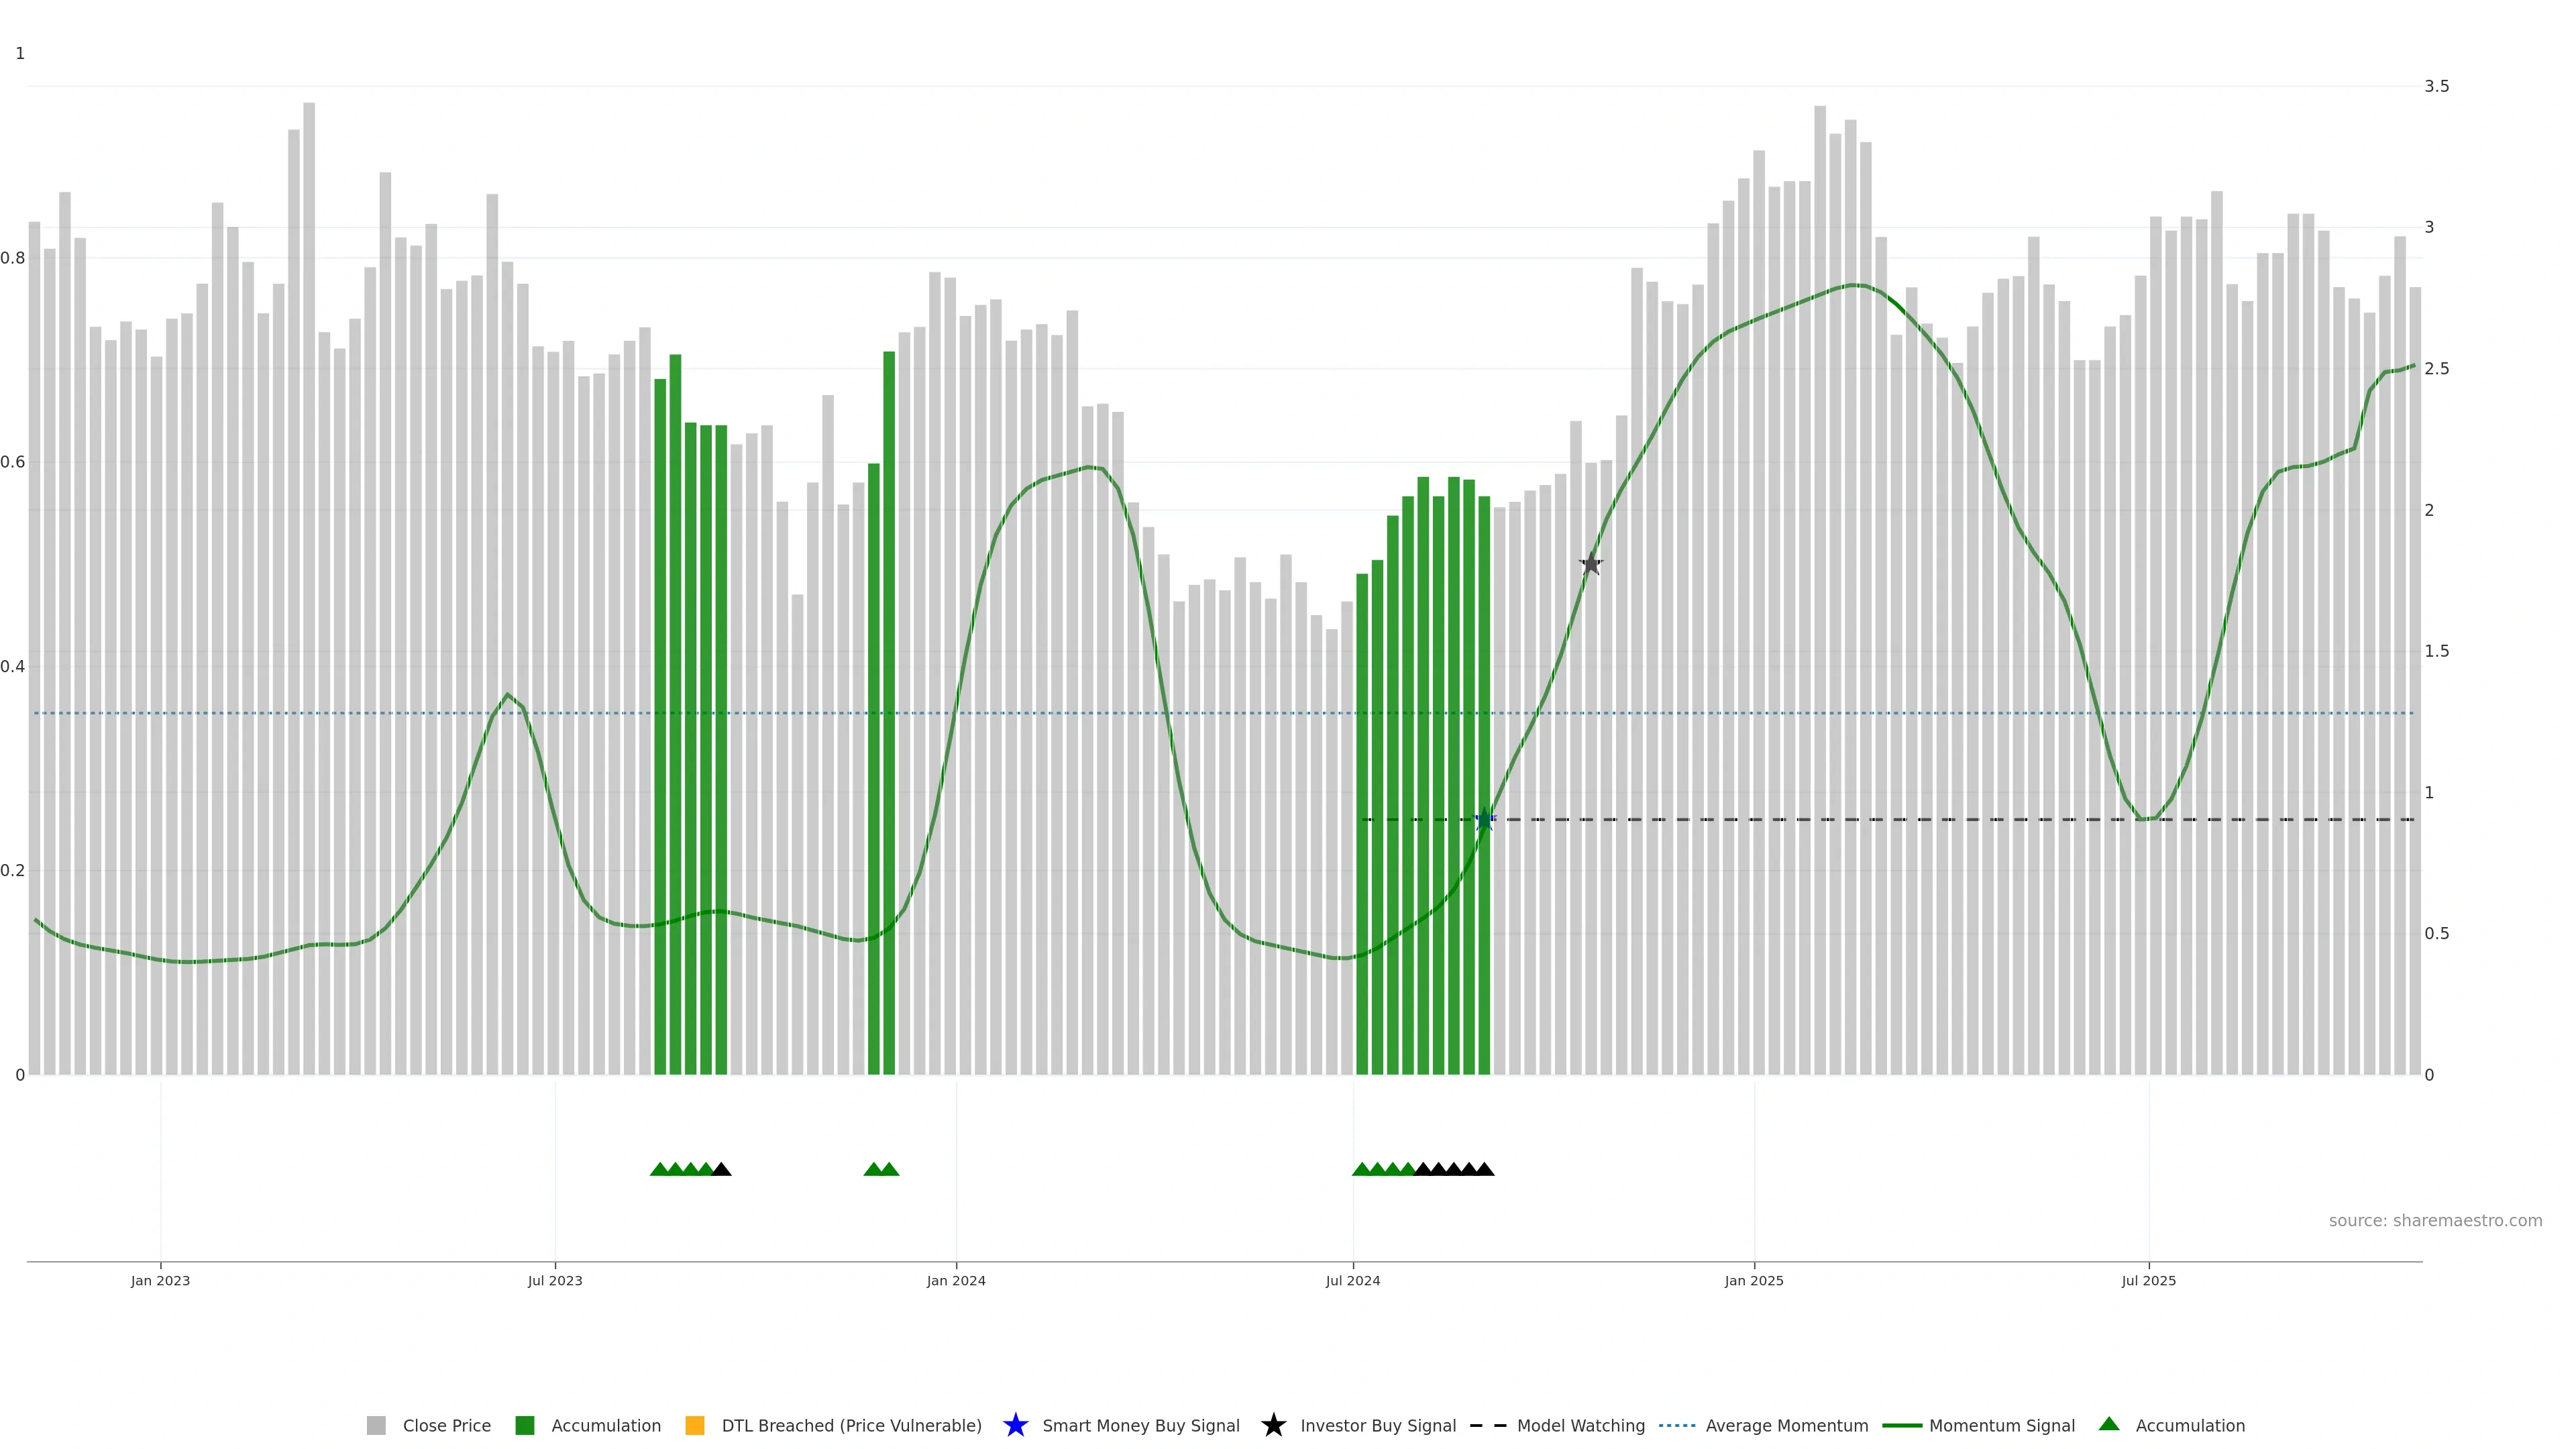Click the black Investor Buy Signal star in legend

point(1273,1425)
